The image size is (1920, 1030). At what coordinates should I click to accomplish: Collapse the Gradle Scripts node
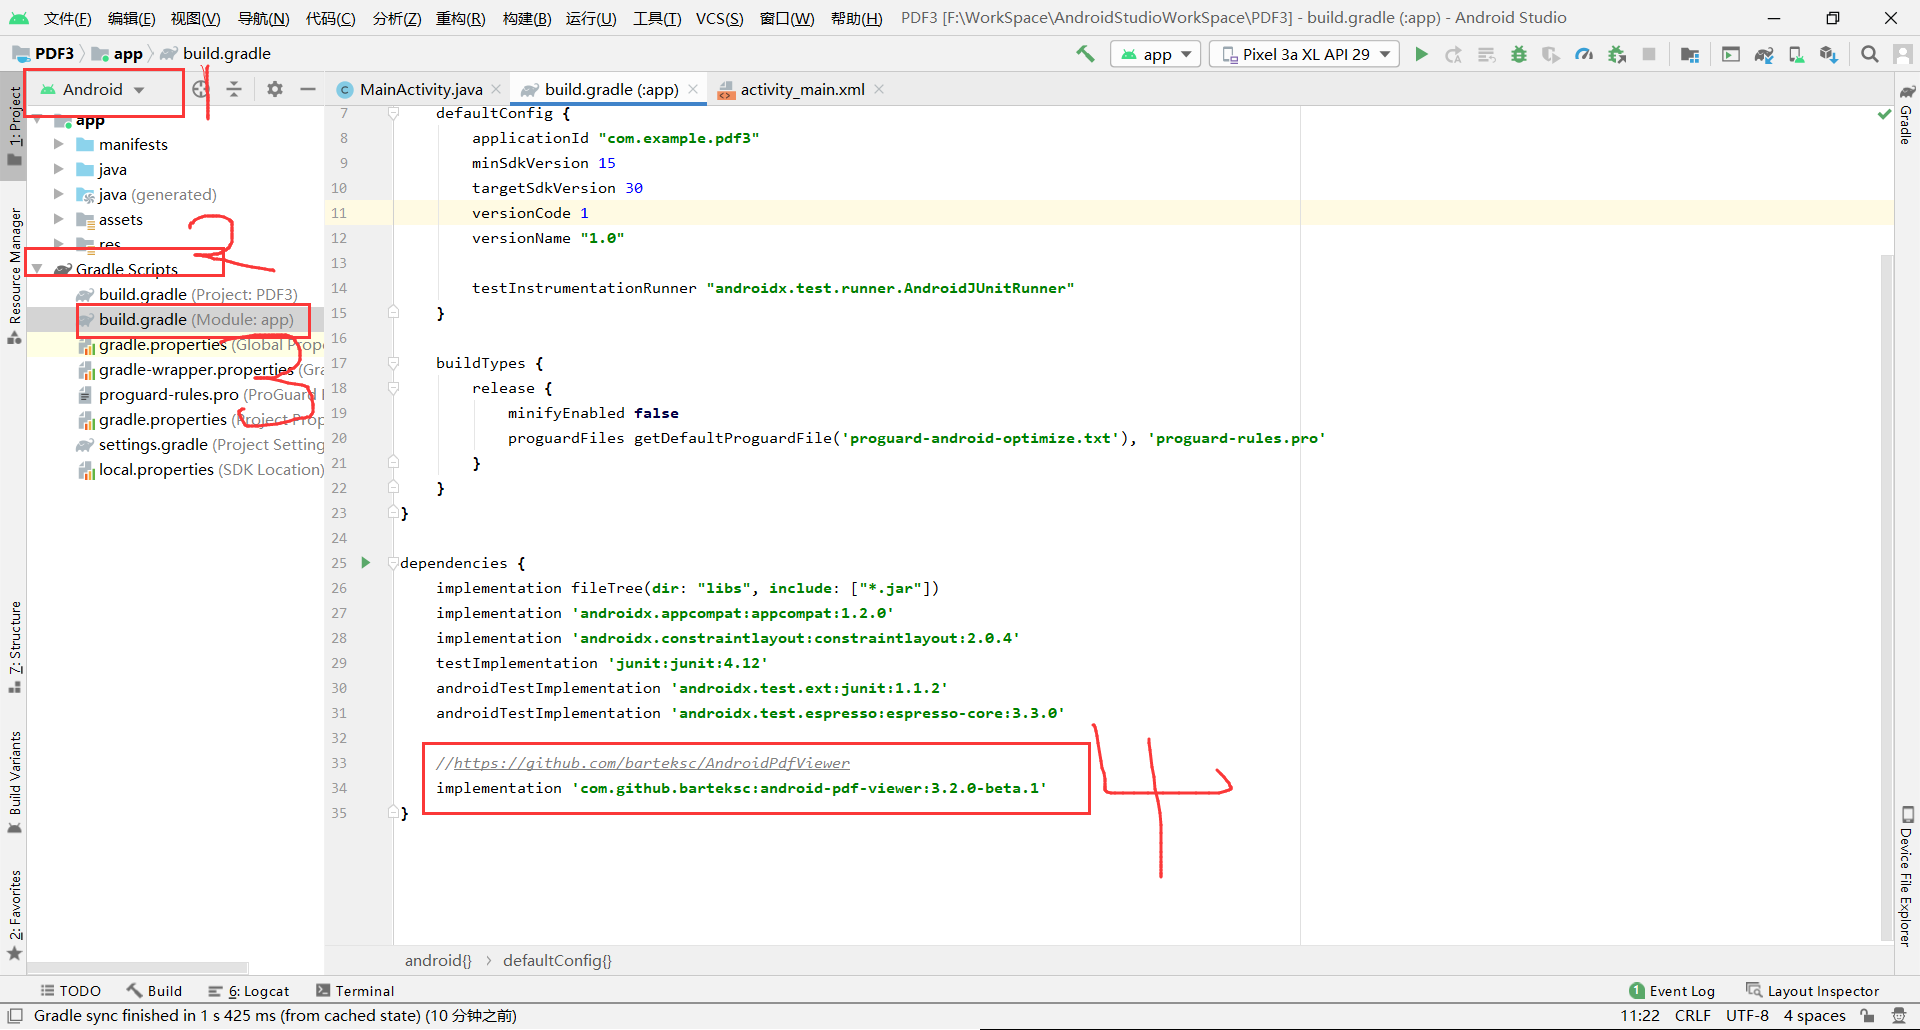pyautogui.click(x=37, y=269)
